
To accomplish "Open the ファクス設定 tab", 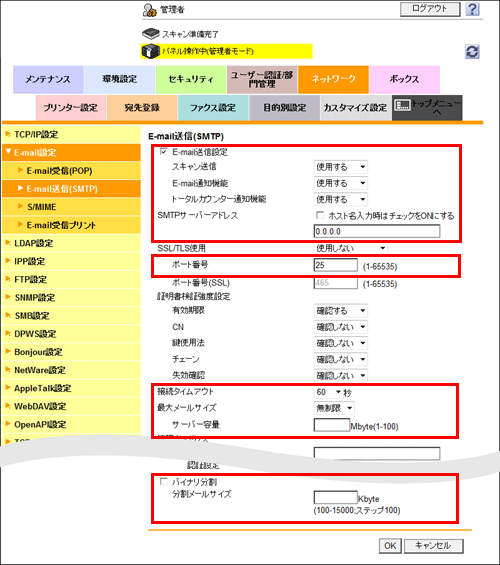I will [213, 107].
